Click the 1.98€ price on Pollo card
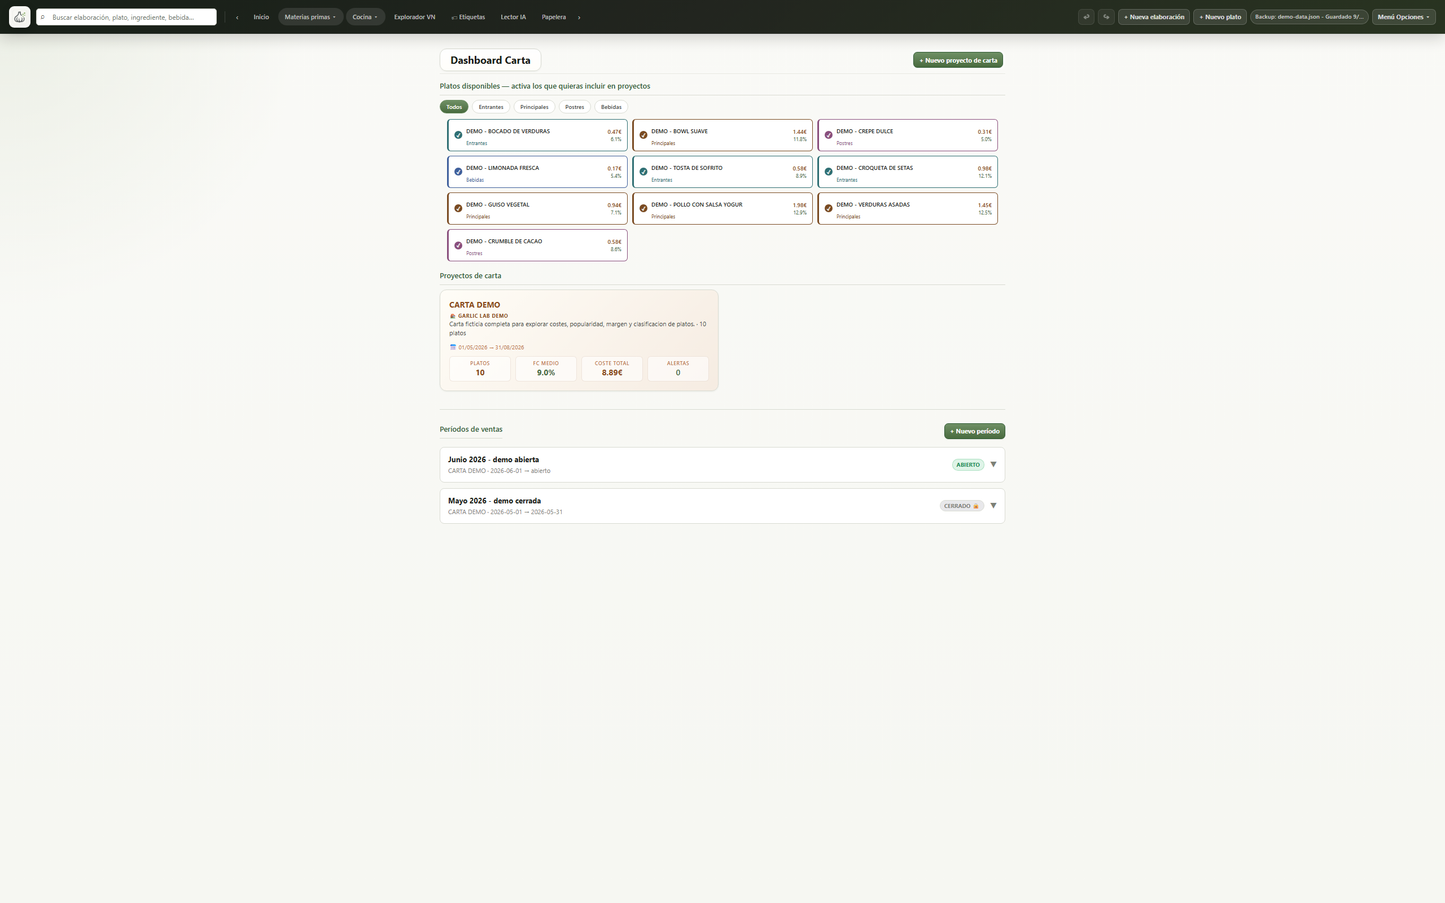 coord(799,205)
